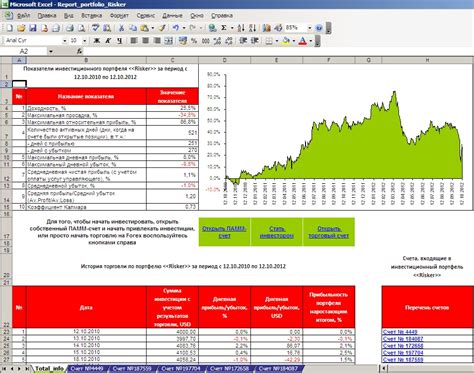
Task: Click the insert function fx button
Action: point(79,51)
